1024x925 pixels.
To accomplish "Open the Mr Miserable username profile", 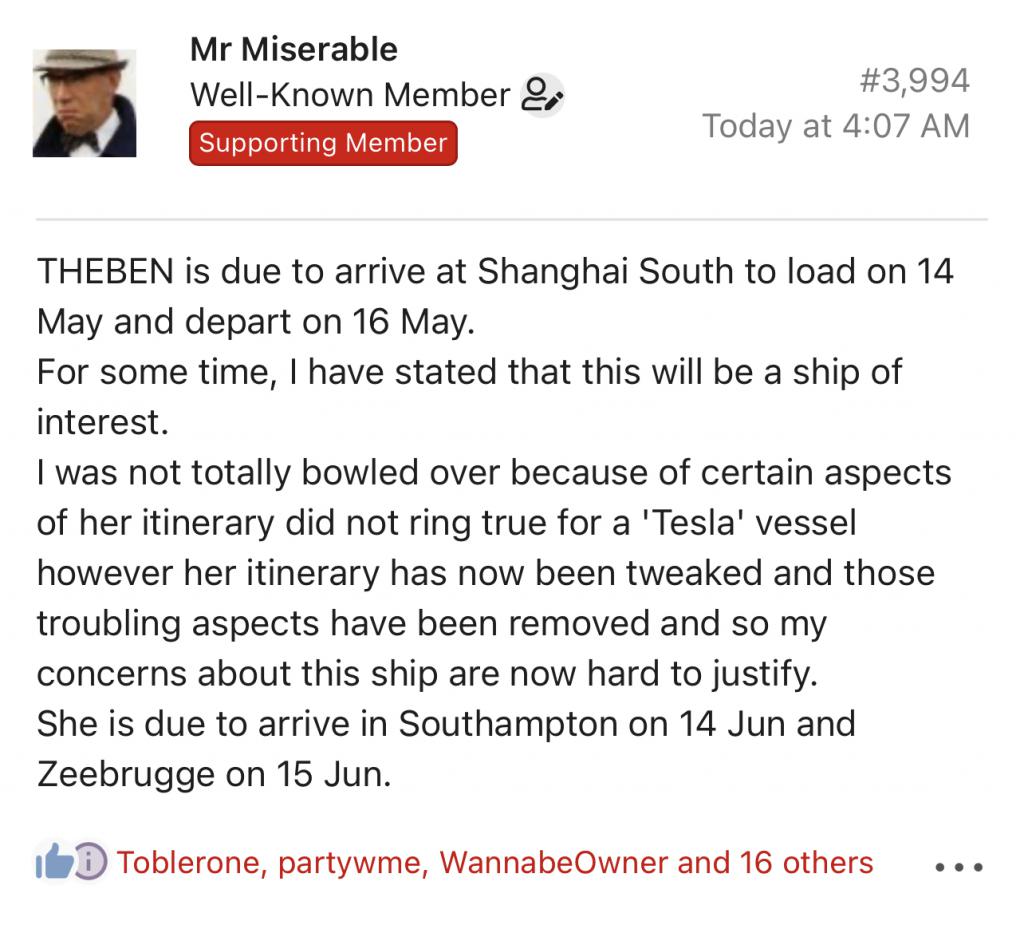I will tap(294, 50).
